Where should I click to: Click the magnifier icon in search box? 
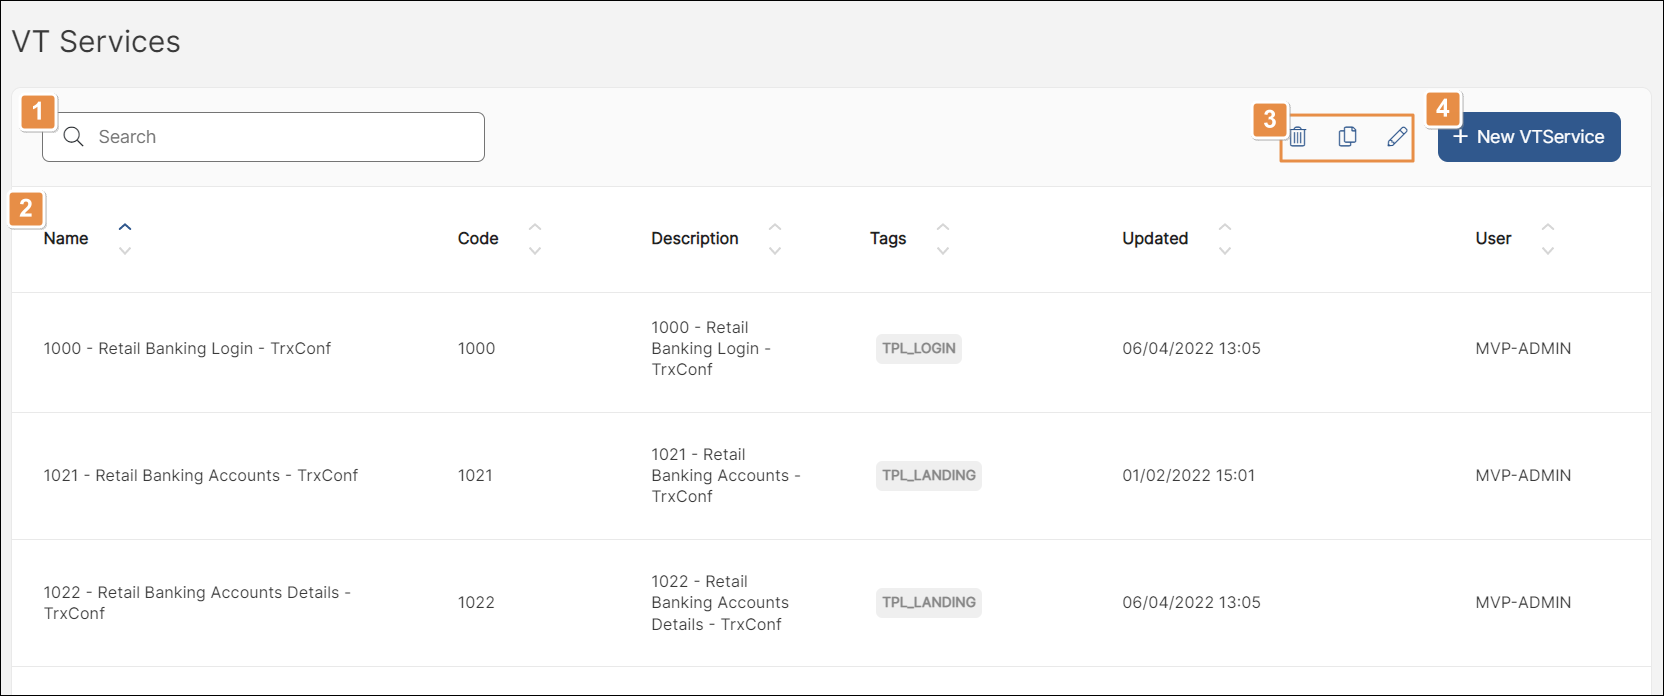click(73, 137)
